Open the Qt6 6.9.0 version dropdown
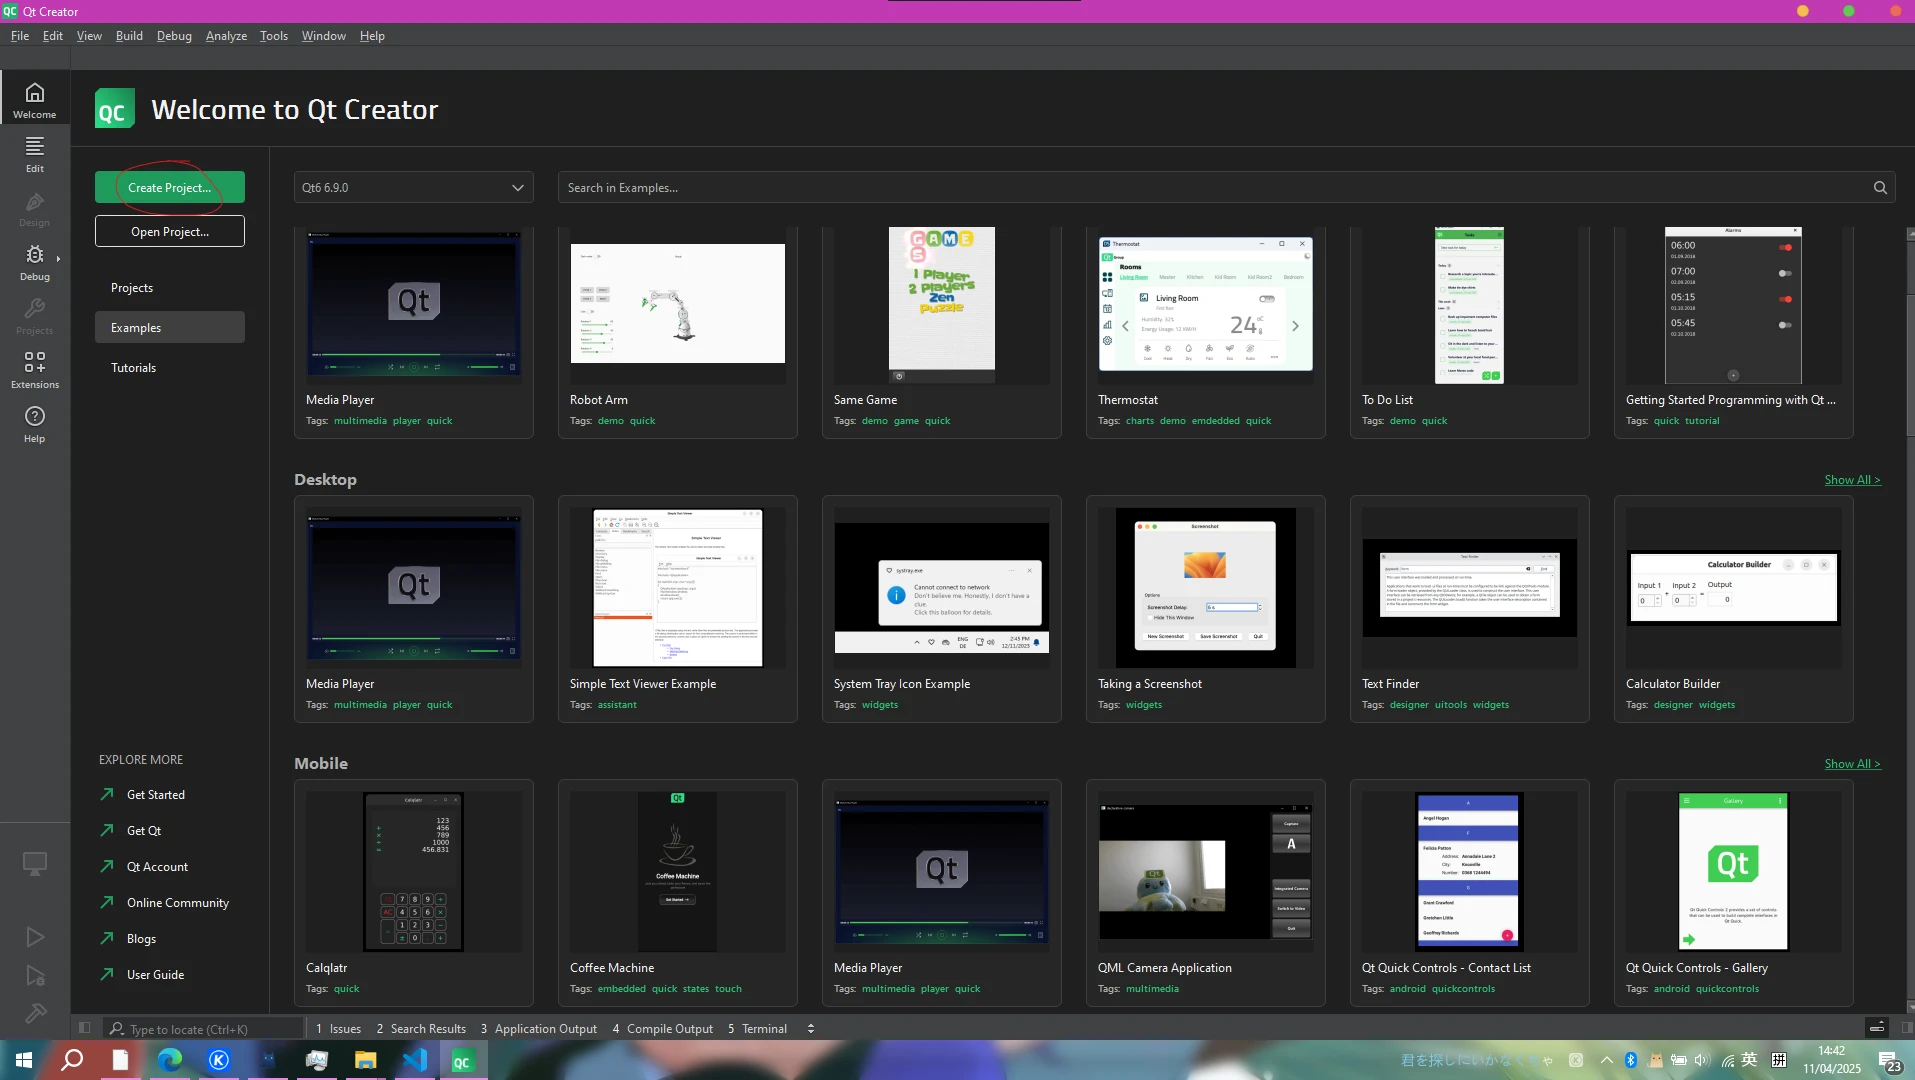This screenshot has width=1915, height=1080. 413,188
